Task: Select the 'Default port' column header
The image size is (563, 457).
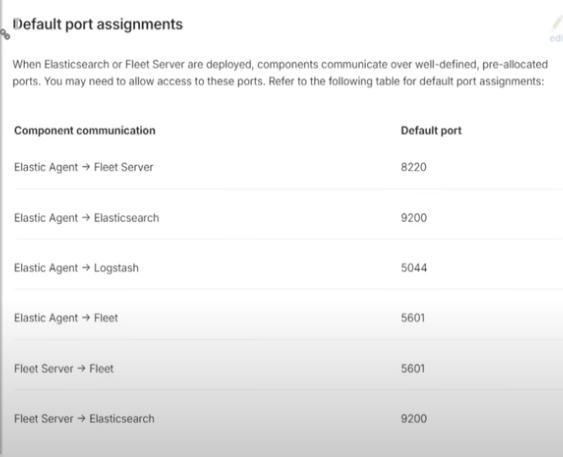Action: [x=431, y=130]
